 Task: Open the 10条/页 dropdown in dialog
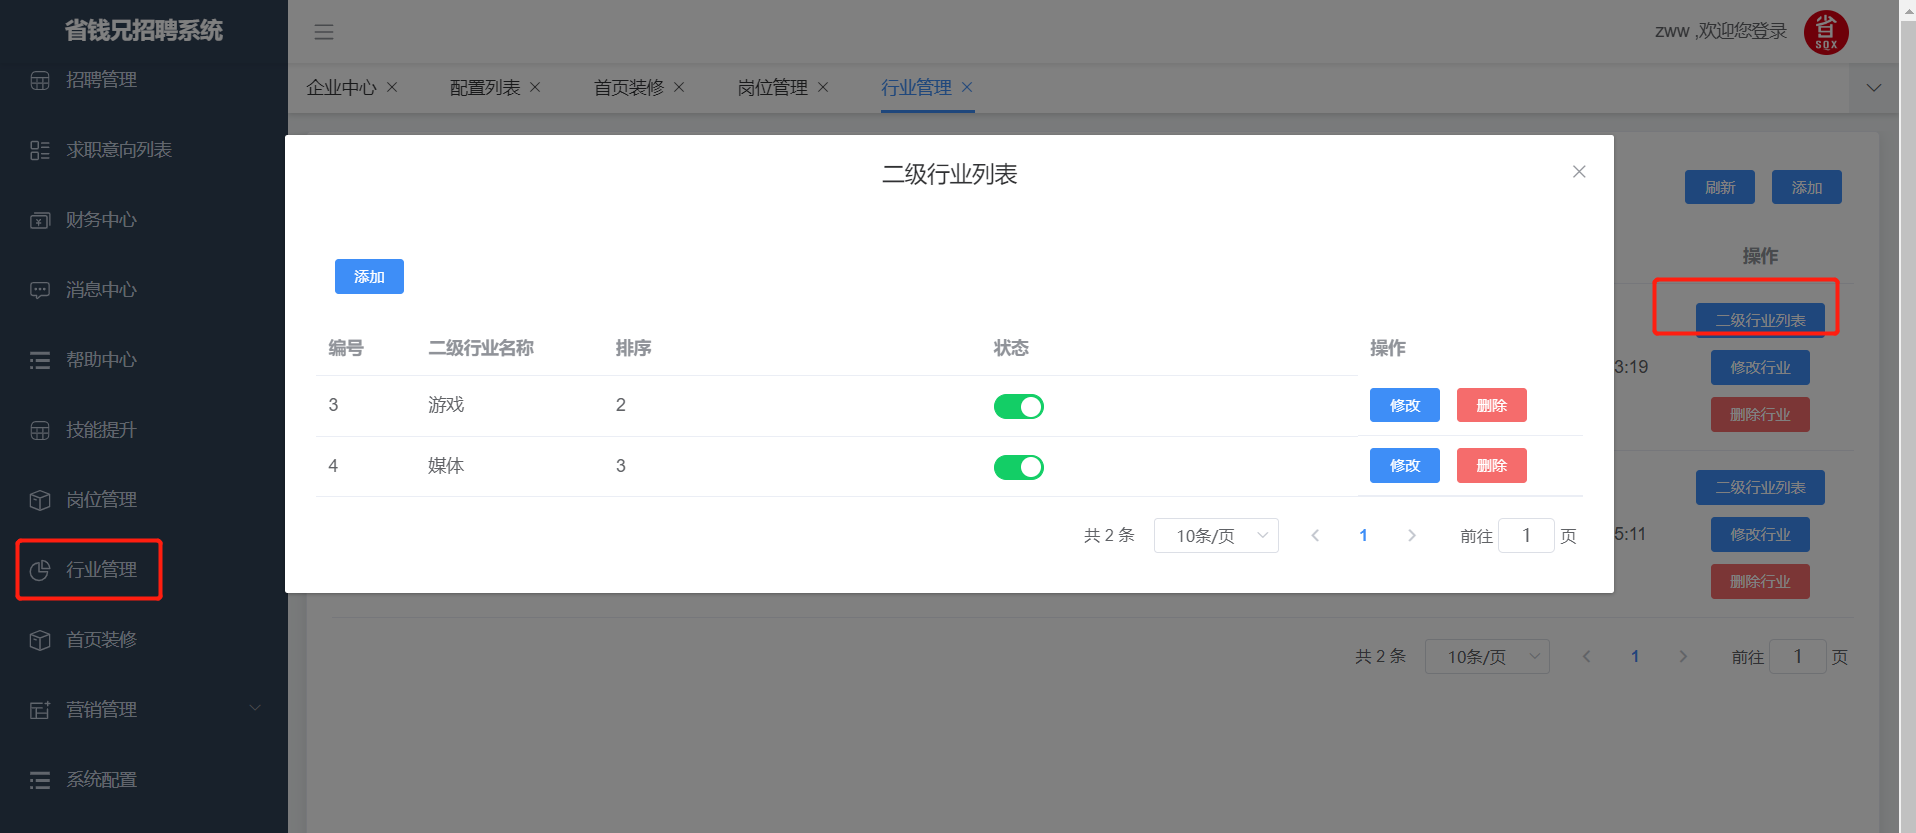(x=1215, y=536)
